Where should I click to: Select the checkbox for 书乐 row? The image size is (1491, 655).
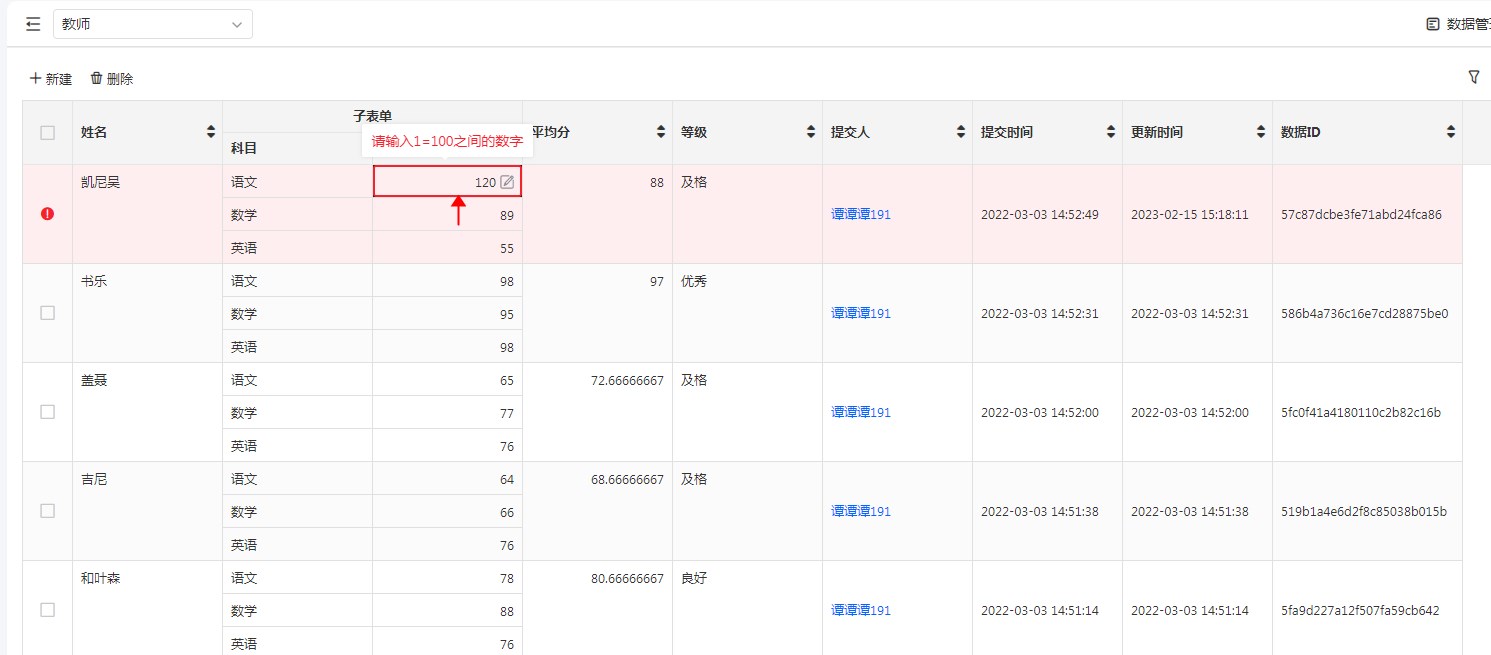coord(47,313)
